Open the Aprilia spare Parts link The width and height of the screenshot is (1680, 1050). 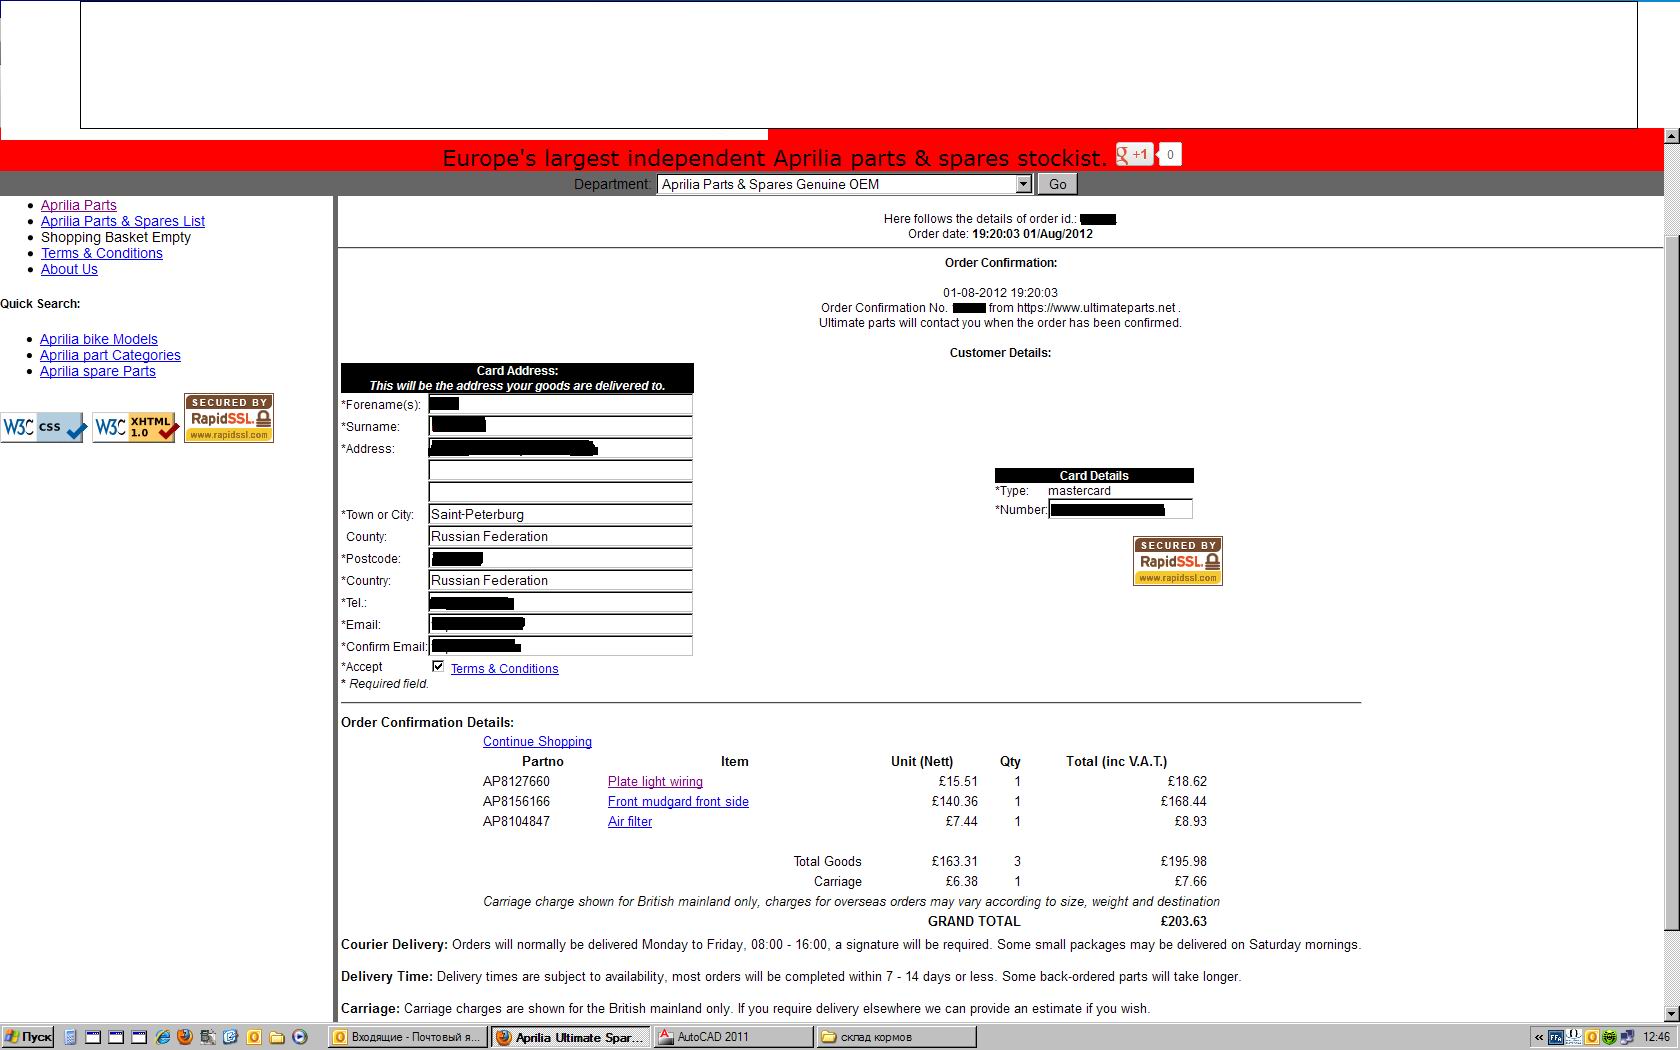(98, 371)
